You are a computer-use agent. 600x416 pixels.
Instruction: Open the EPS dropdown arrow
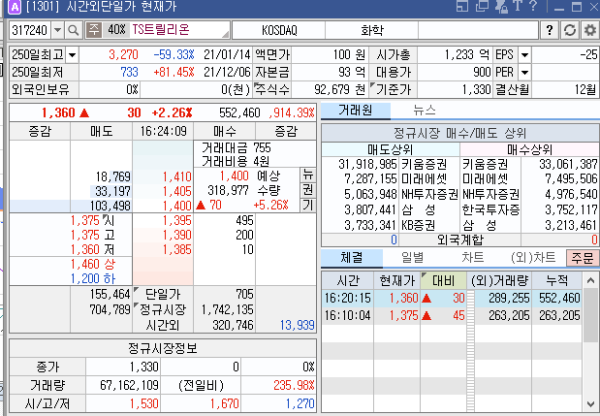(525, 55)
